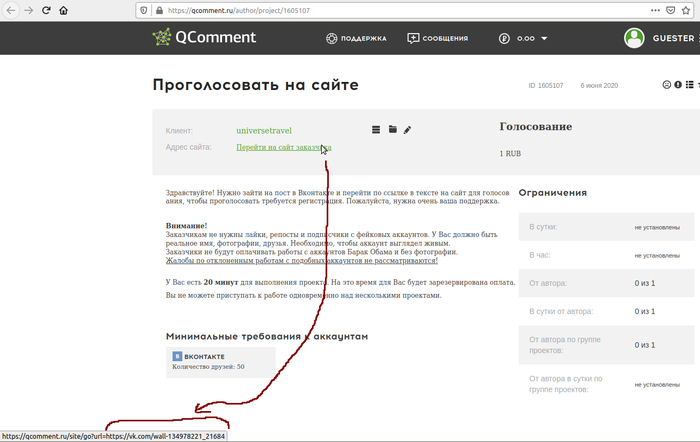
Task: Click the browser forward arrow
Action: point(29,10)
